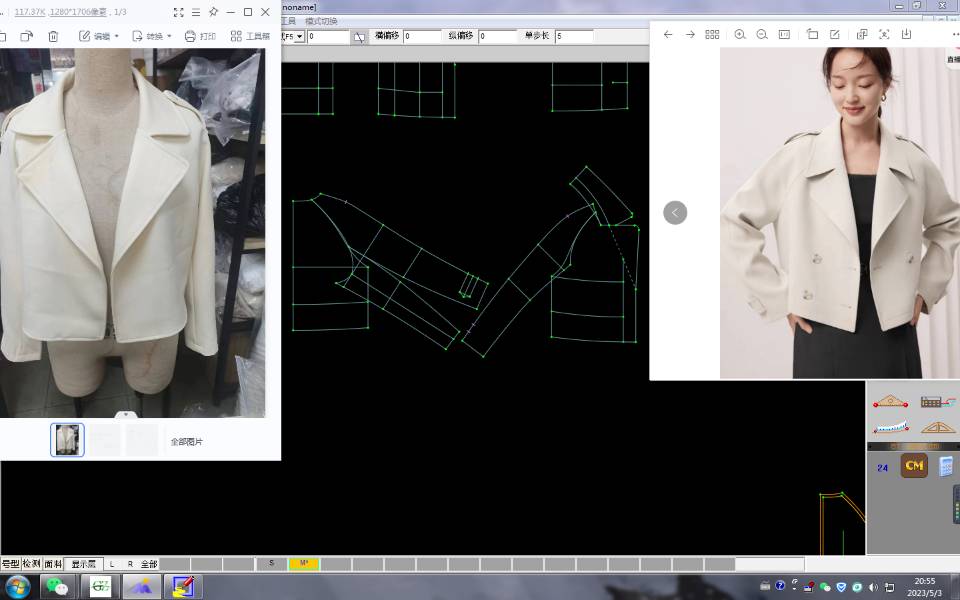Toggle the yellow M size cell
The width and height of the screenshot is (960, 600).
(x=304, y=564)
